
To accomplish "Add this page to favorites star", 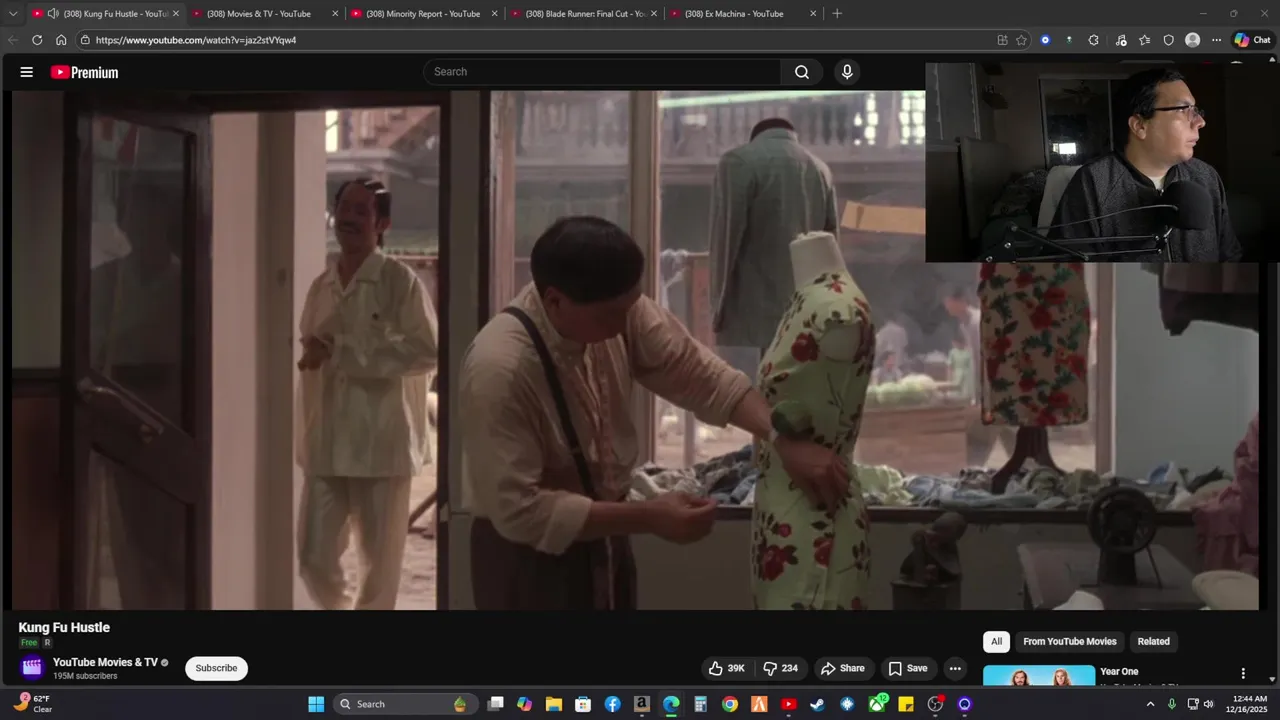I will (x=1021, y=40).
